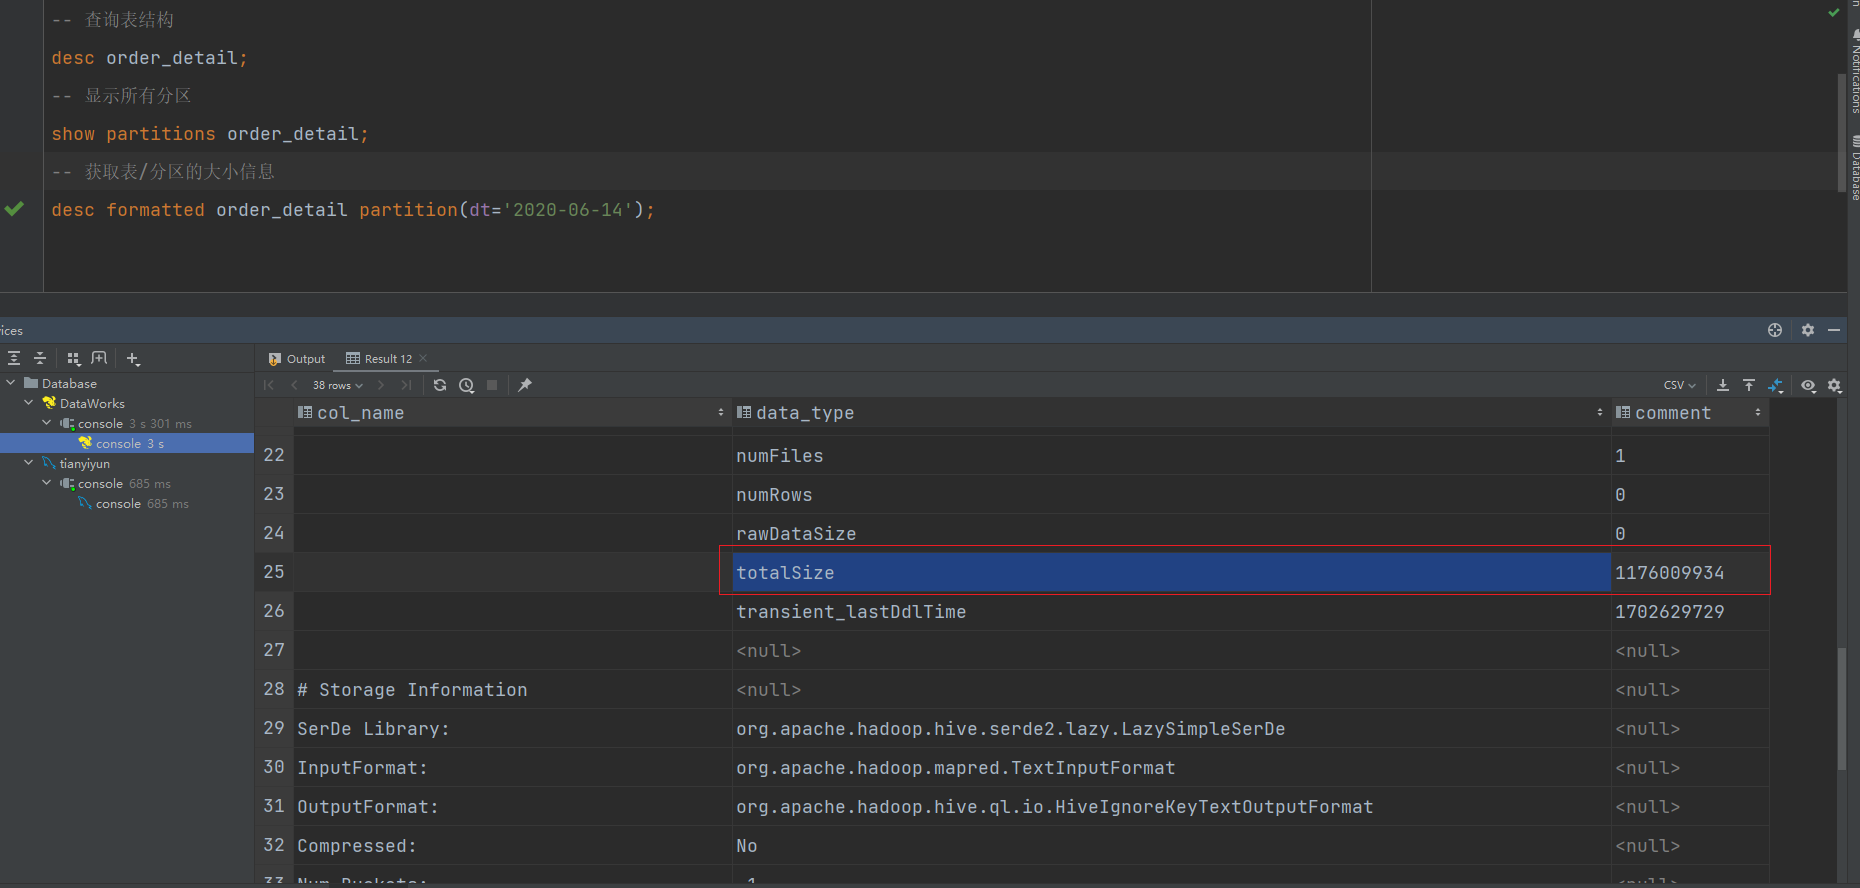The height and width of the screenshot is (888, 1860).
Task: Click the Open in New Tab icon
Action: [x=99, y=358]
